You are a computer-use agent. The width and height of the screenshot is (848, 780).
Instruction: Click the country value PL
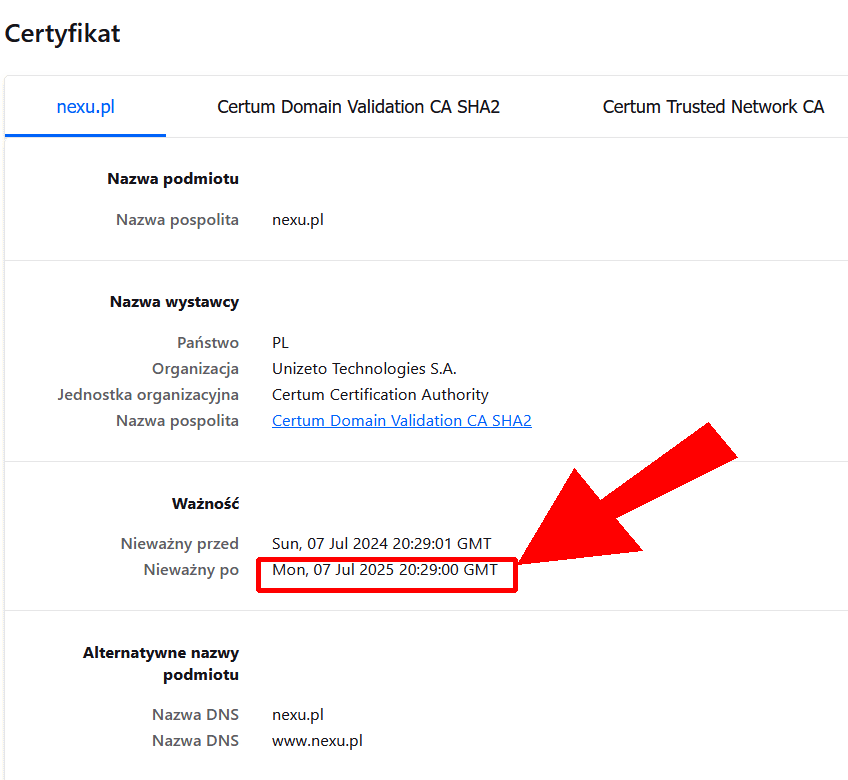[280, 343]
